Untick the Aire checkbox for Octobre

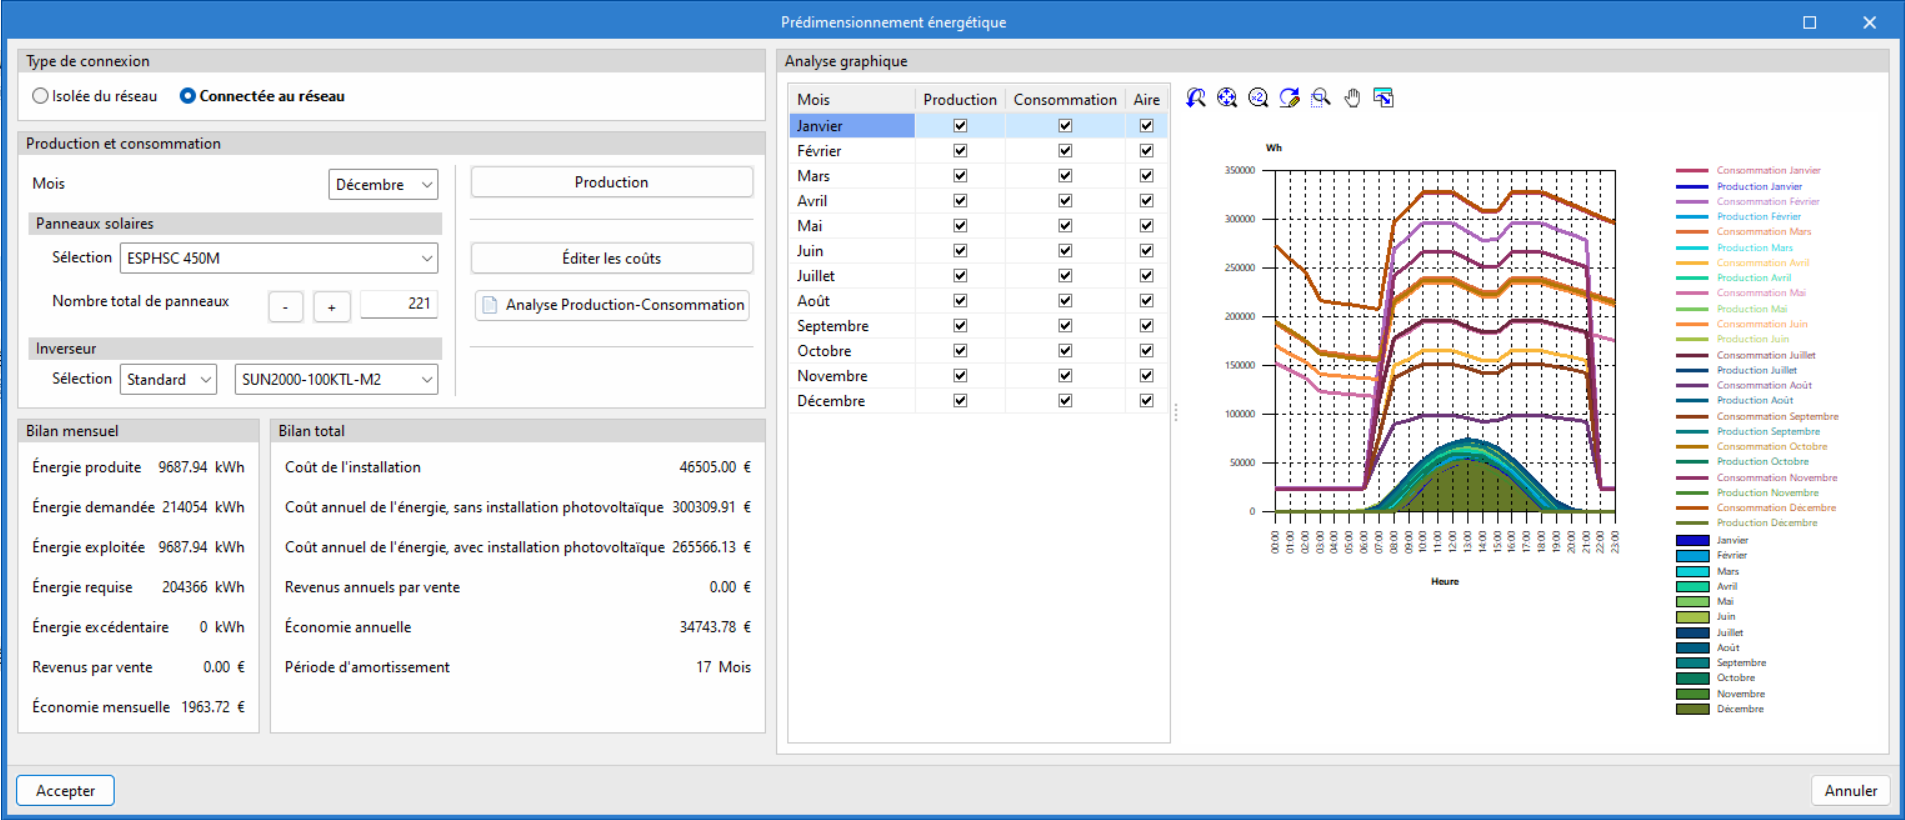coord(1146,351)
